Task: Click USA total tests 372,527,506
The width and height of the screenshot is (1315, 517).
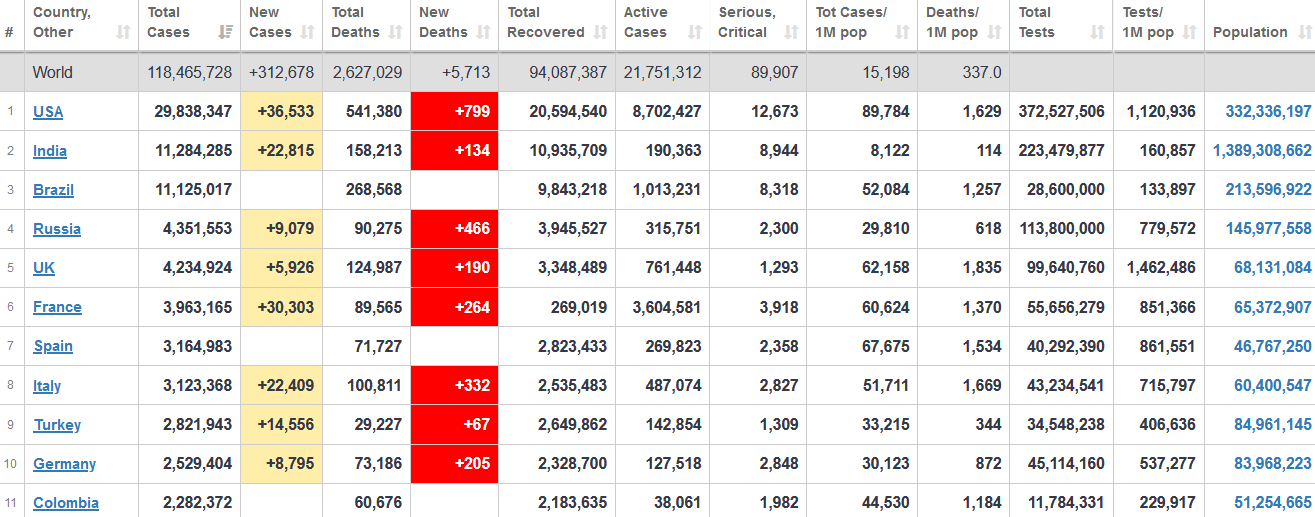Action: coord(1062,111)
